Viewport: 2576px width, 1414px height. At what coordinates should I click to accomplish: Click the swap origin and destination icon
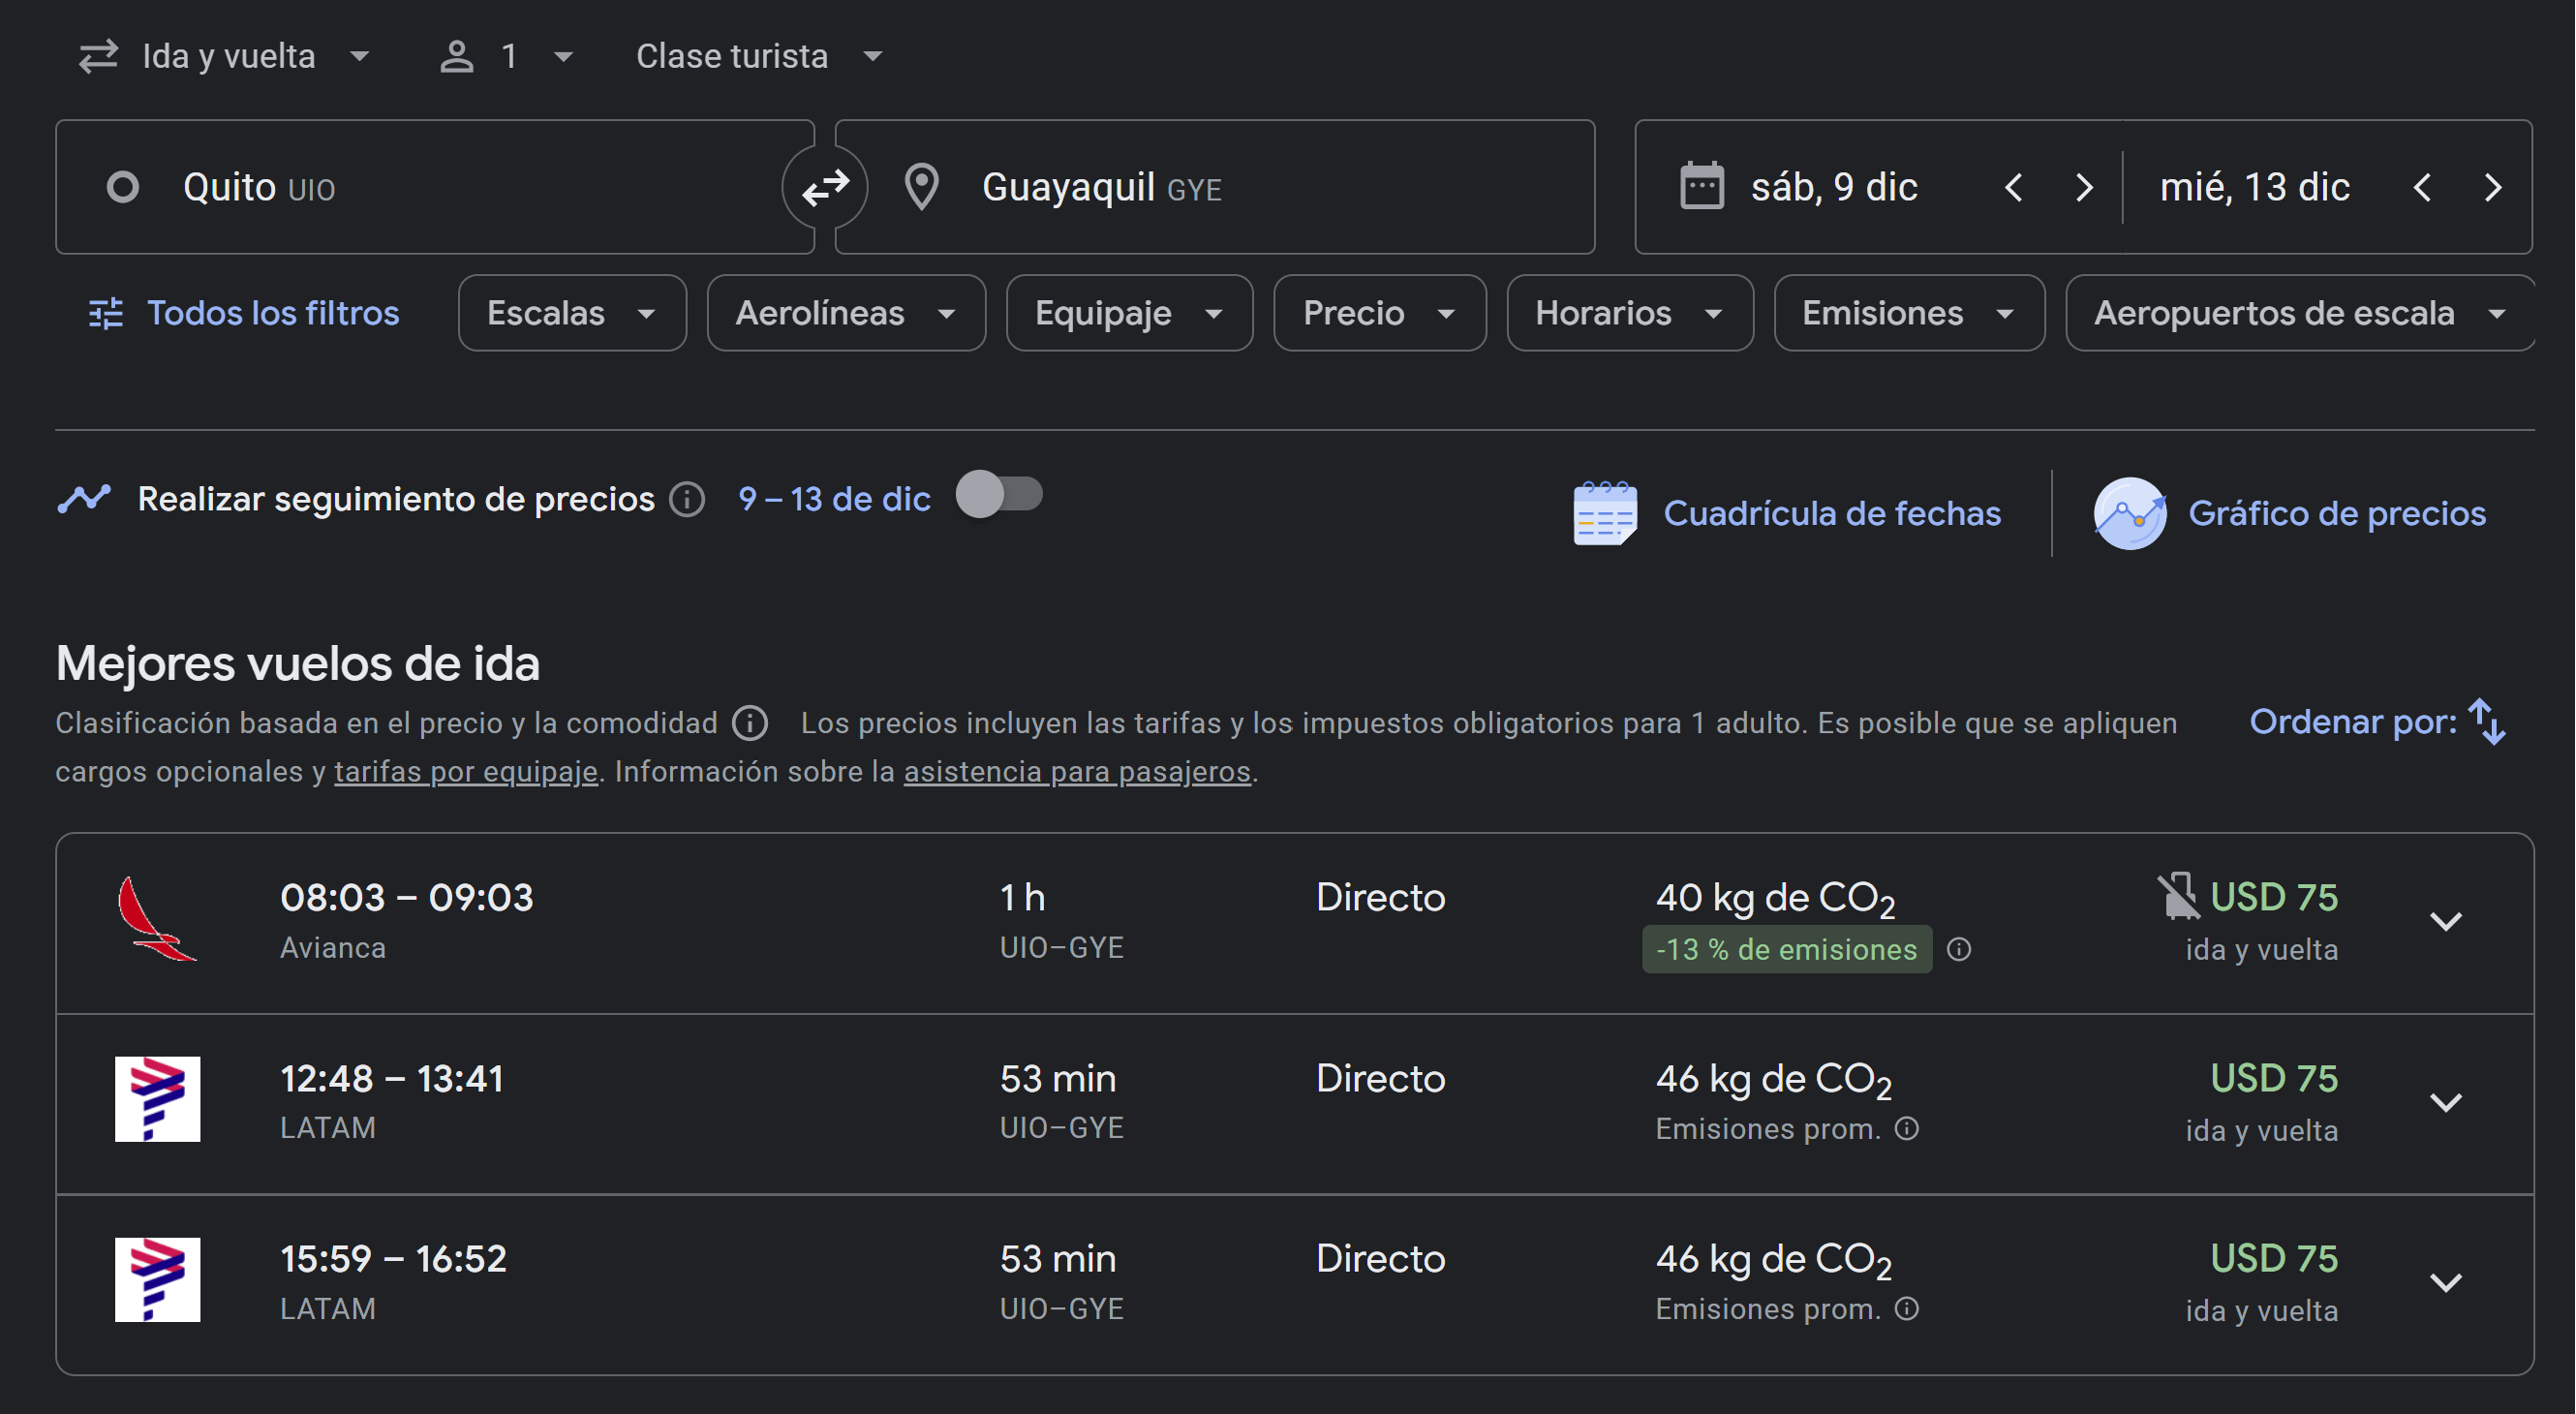pos(825,187)
